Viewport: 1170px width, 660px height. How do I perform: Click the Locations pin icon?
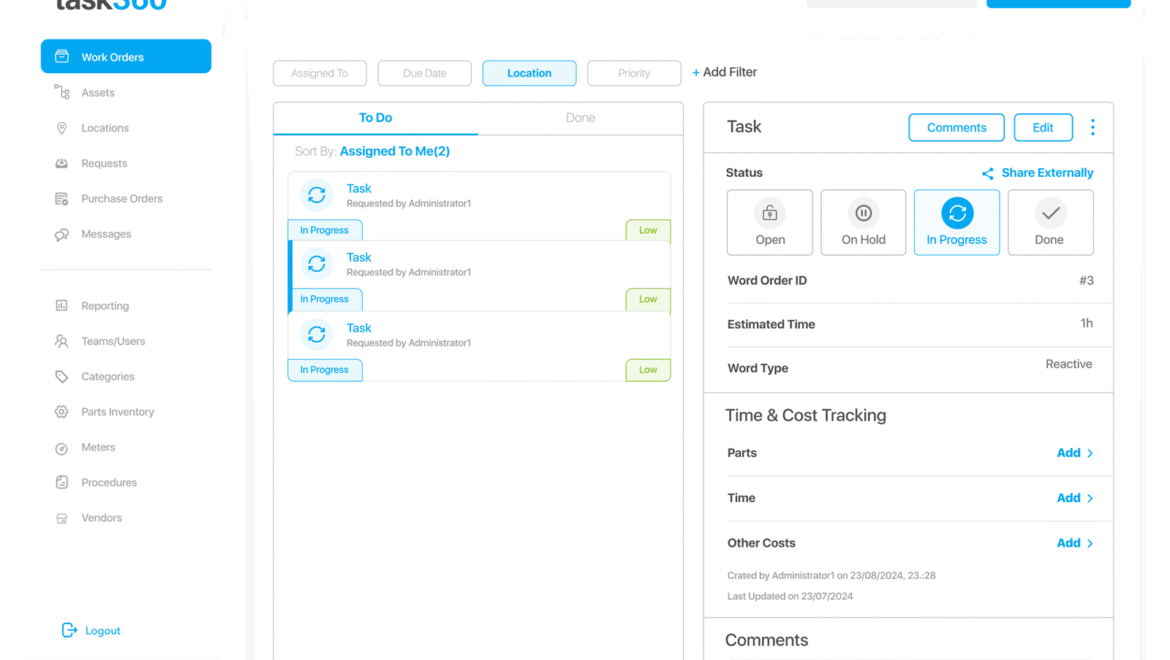[62, 128]
